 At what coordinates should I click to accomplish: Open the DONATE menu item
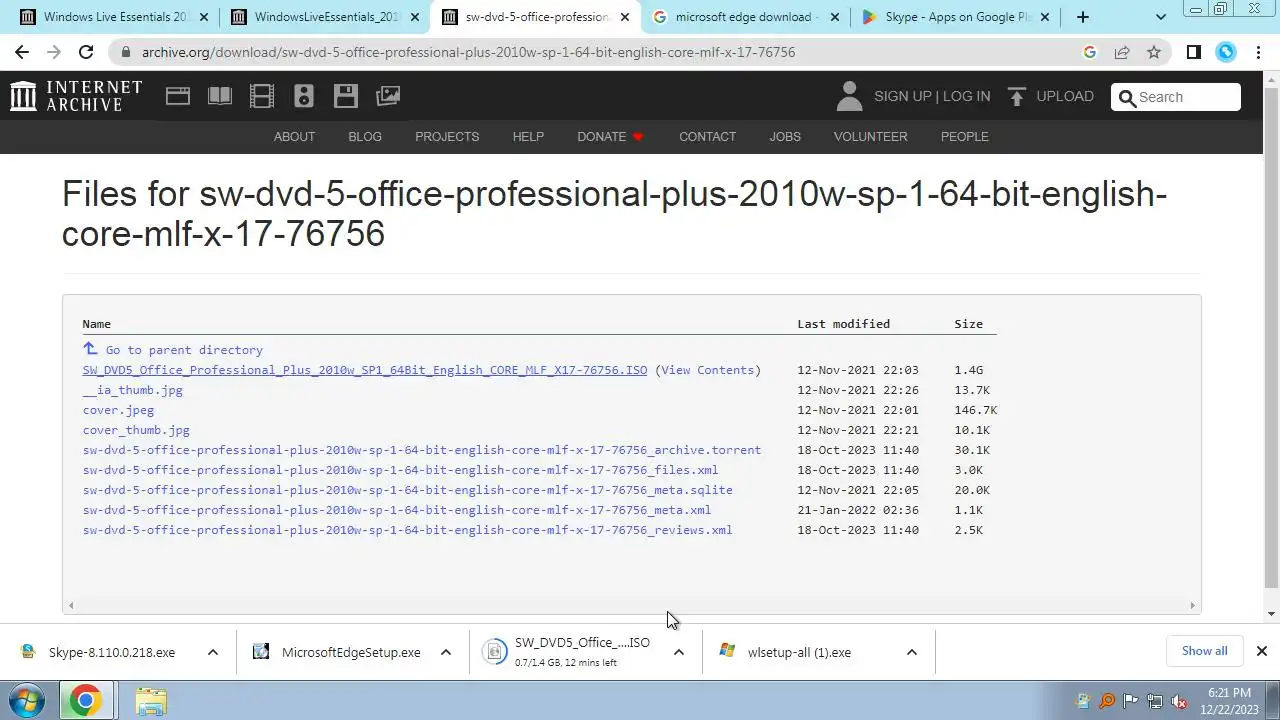[610, 137]
